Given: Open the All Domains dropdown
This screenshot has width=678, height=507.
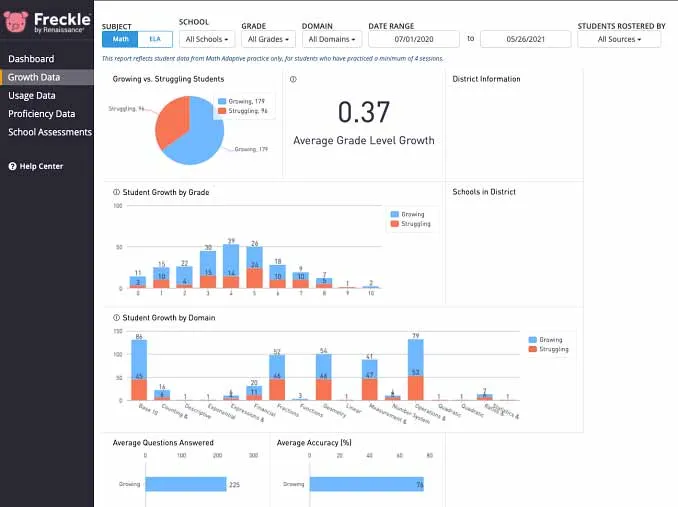Looking at the screenshot, I should [x=331, y=39].
